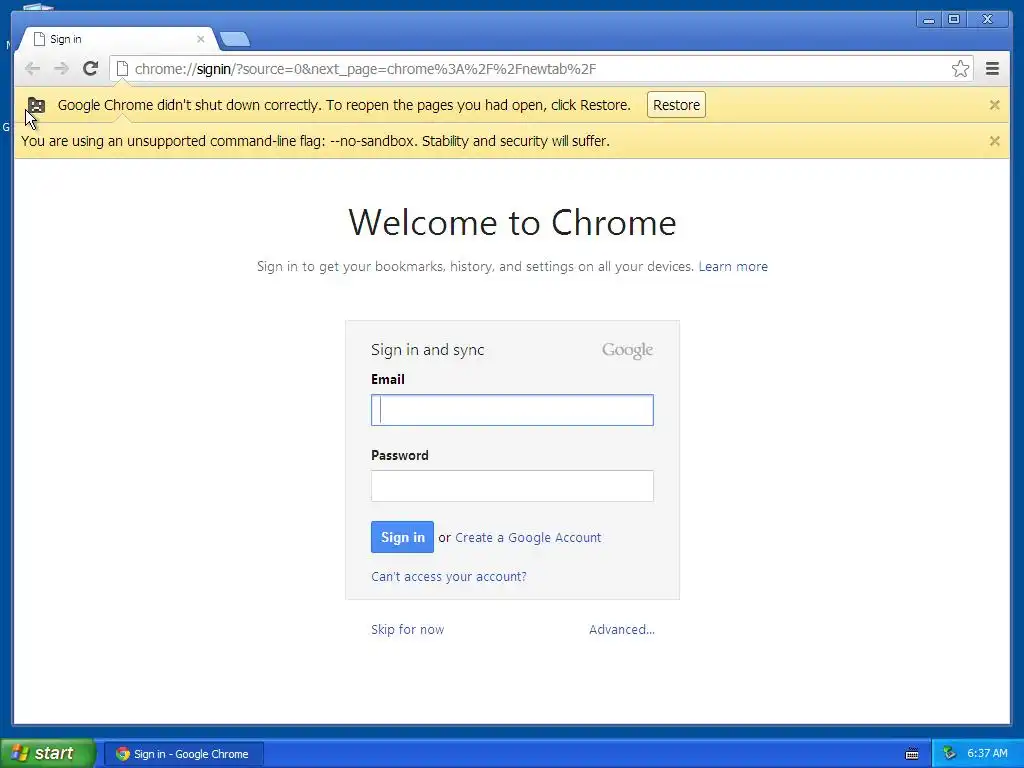Screen dimensions: 1024x768
Task: Open the Chrome hamburger menu
Action: click(x=992, y=69)
